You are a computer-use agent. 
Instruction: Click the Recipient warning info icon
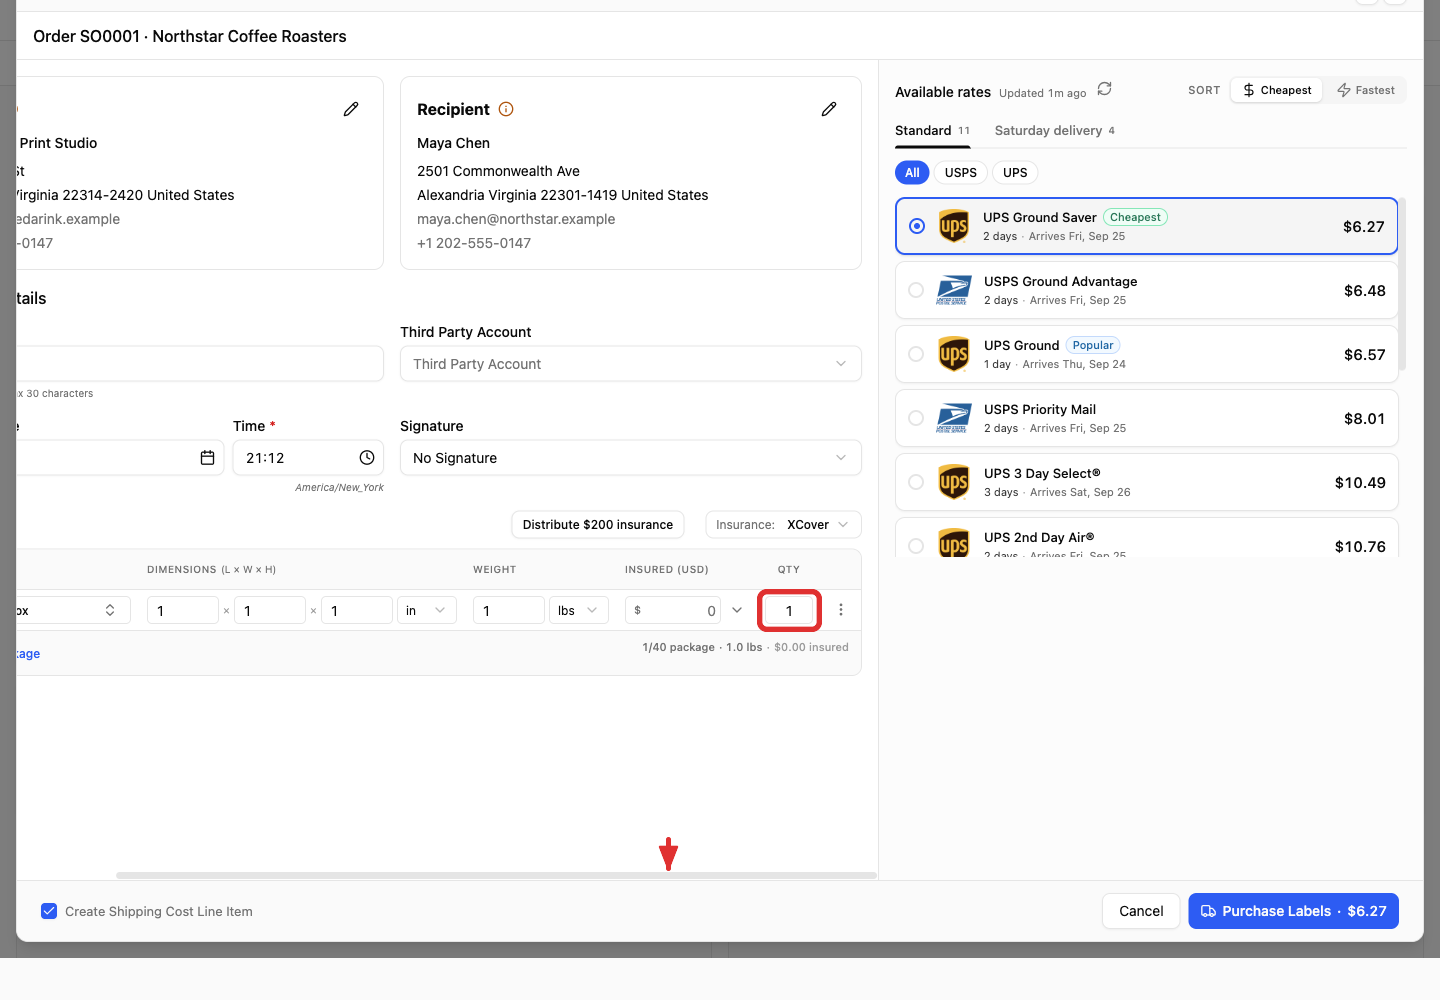pos(506,109)
